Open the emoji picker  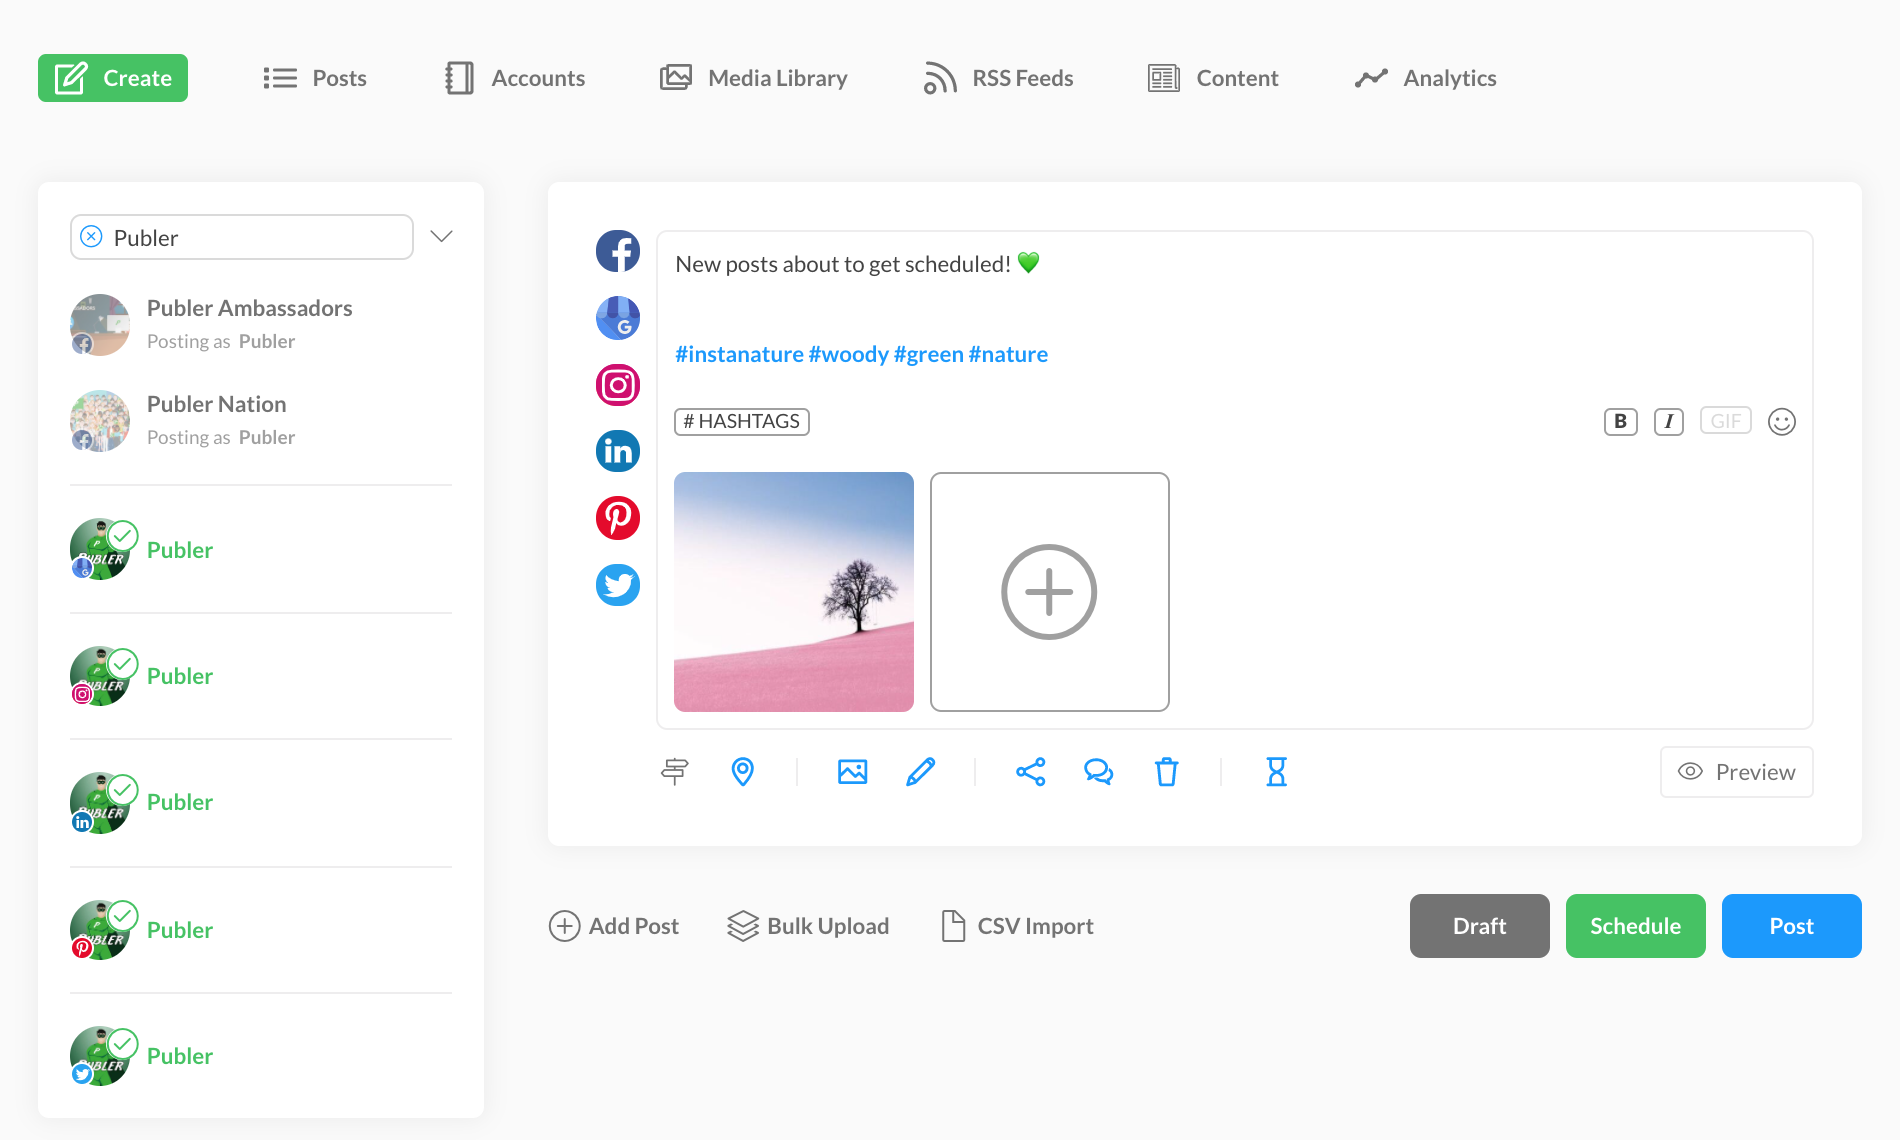(1782, 421)
